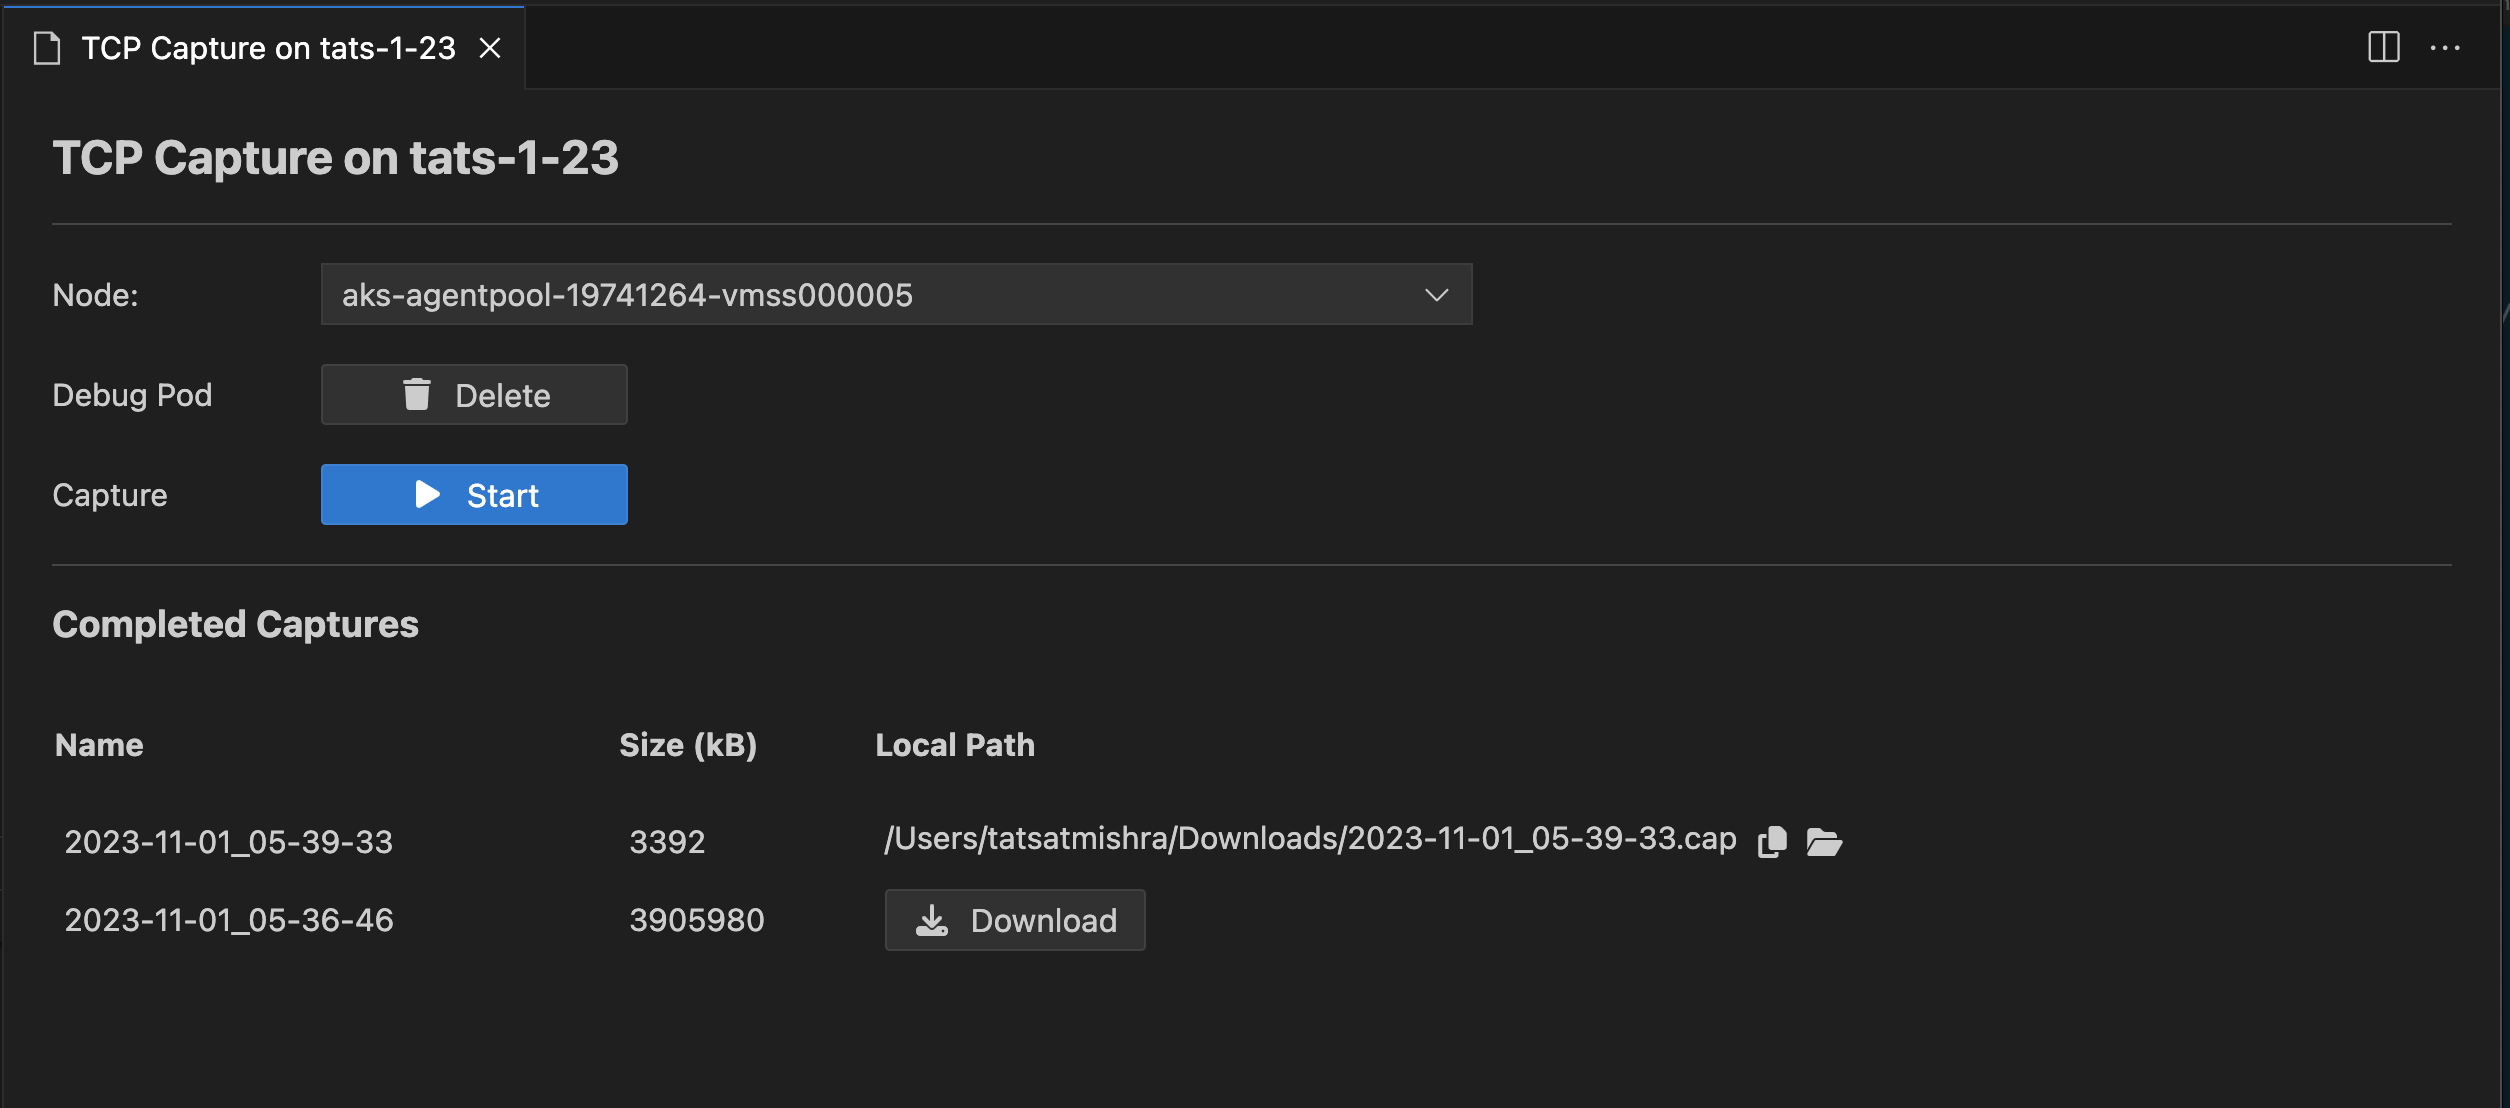Click Size column header to sort
Image resolution: width=2510 pixels, height=1108 pixels.
pos(688,743)
